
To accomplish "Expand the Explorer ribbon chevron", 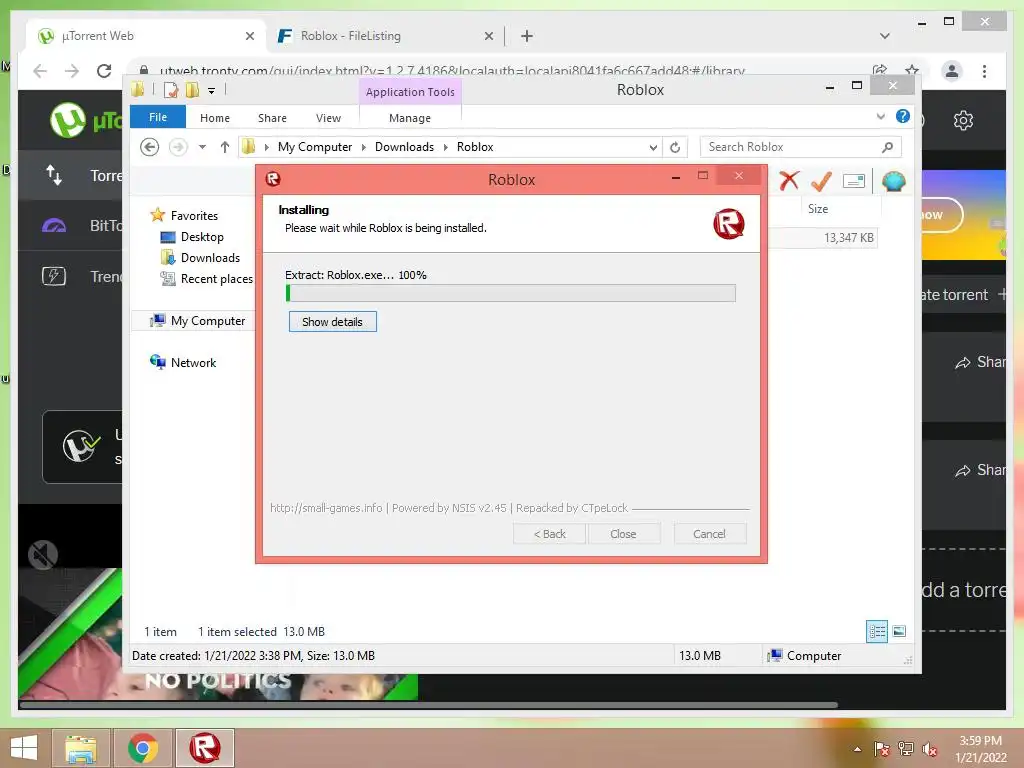I will [880, 116].
